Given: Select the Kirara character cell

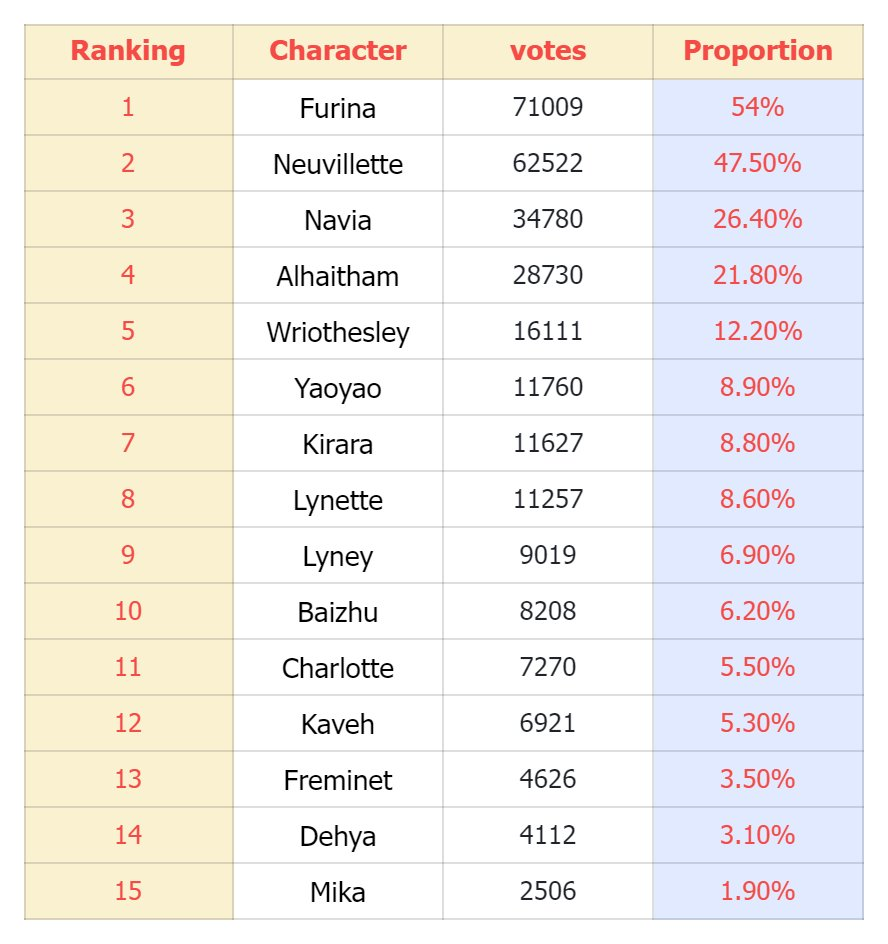Looking at the screenshot, I should pyautogui.click(x=338, y=443).
